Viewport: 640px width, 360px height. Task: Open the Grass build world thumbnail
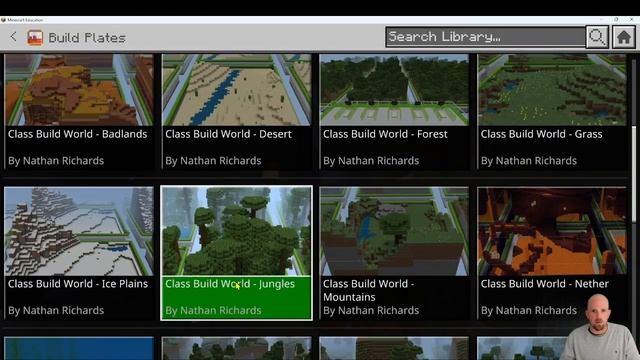coord(552,90)
